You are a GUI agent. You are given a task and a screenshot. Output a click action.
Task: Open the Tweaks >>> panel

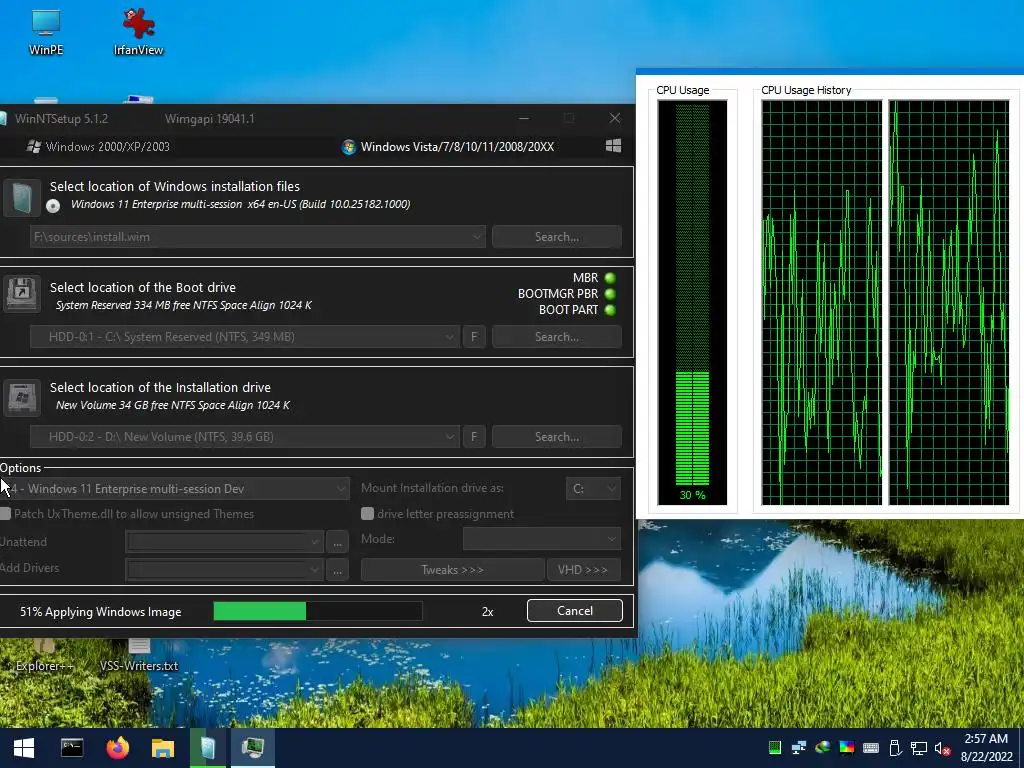(x=453, y=569)
